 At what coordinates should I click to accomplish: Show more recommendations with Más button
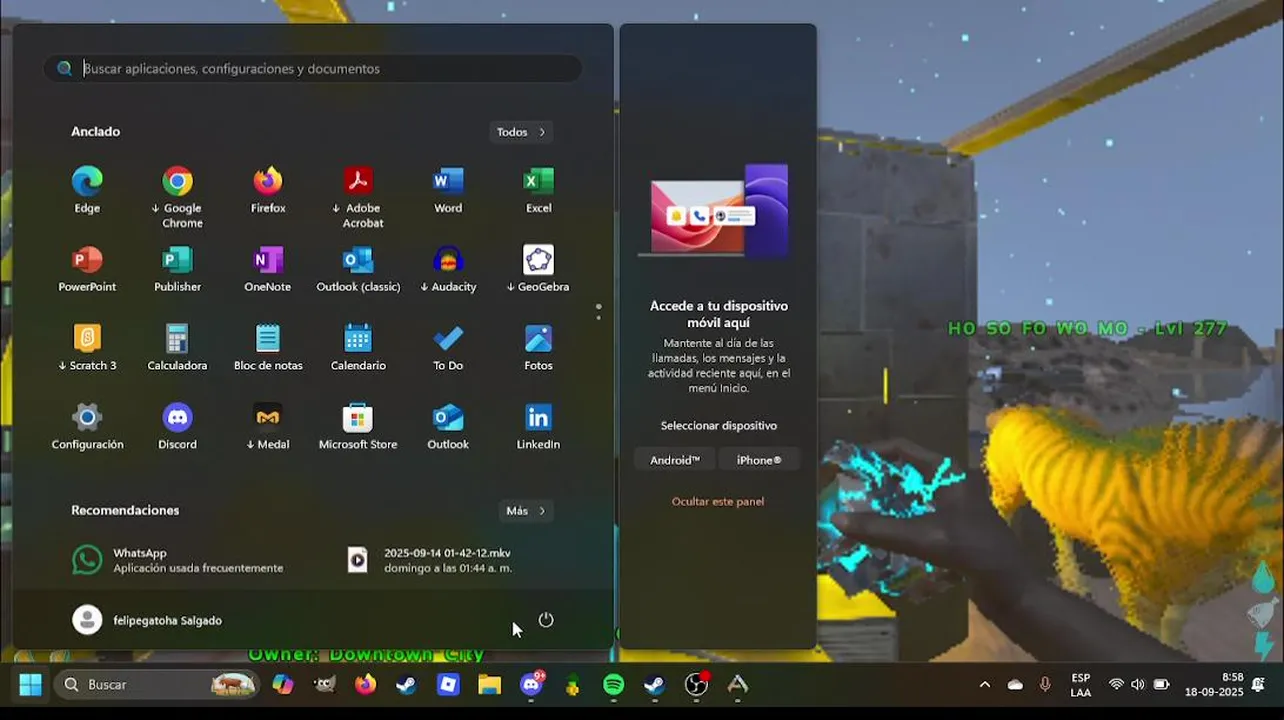pos(526,511)
